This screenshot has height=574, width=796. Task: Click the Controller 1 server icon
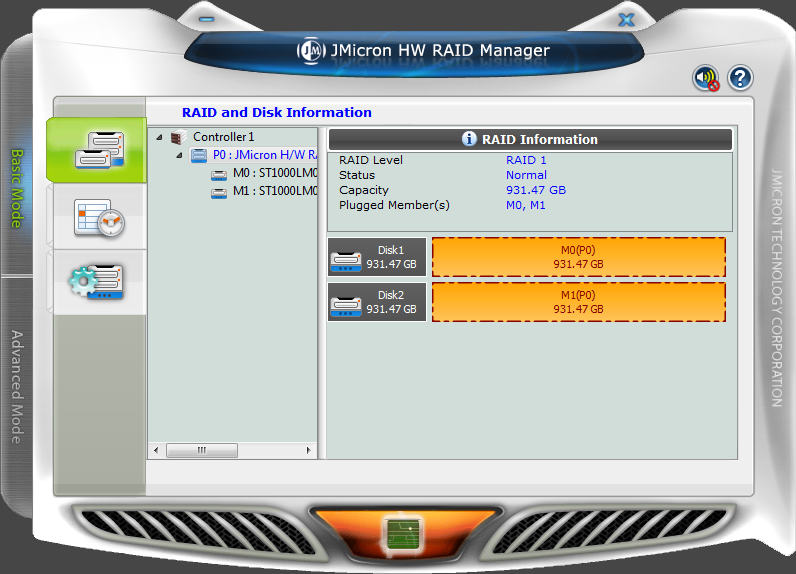point(179,137)
